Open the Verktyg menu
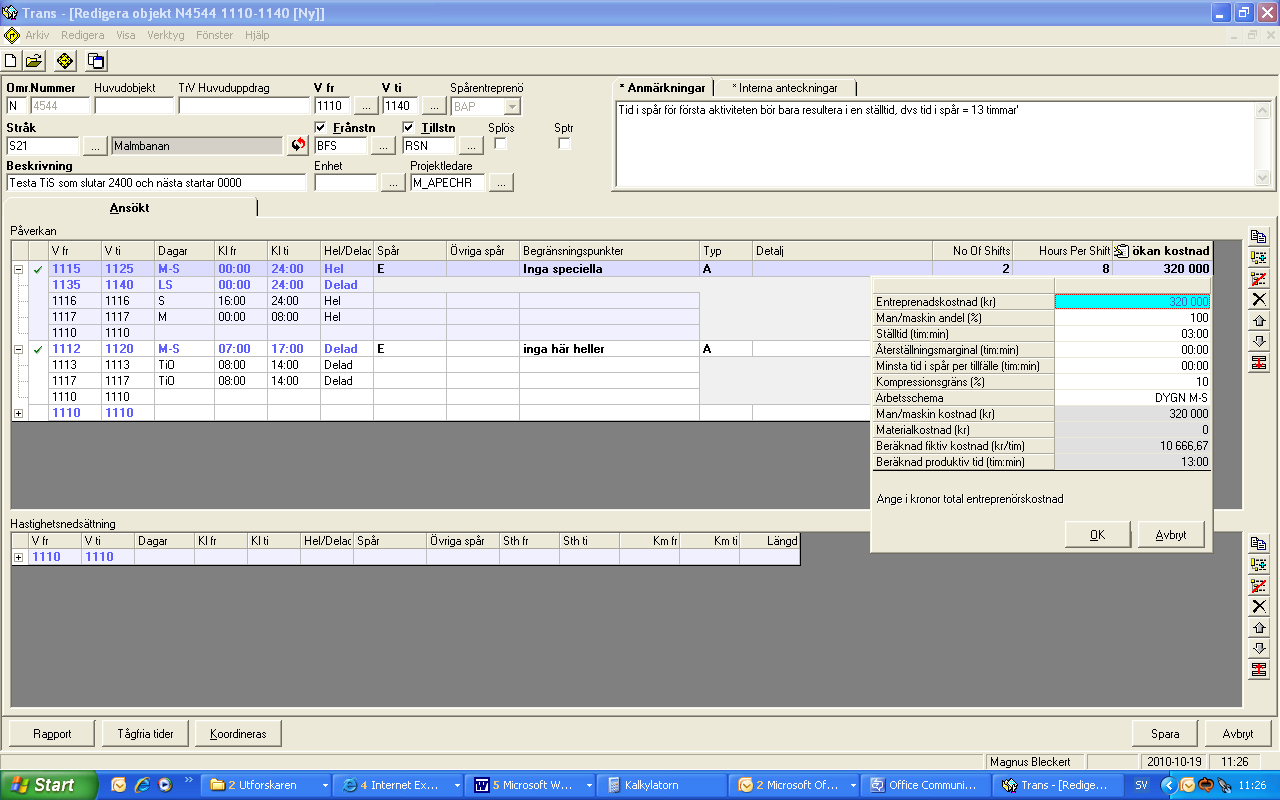 pos(166,35)
